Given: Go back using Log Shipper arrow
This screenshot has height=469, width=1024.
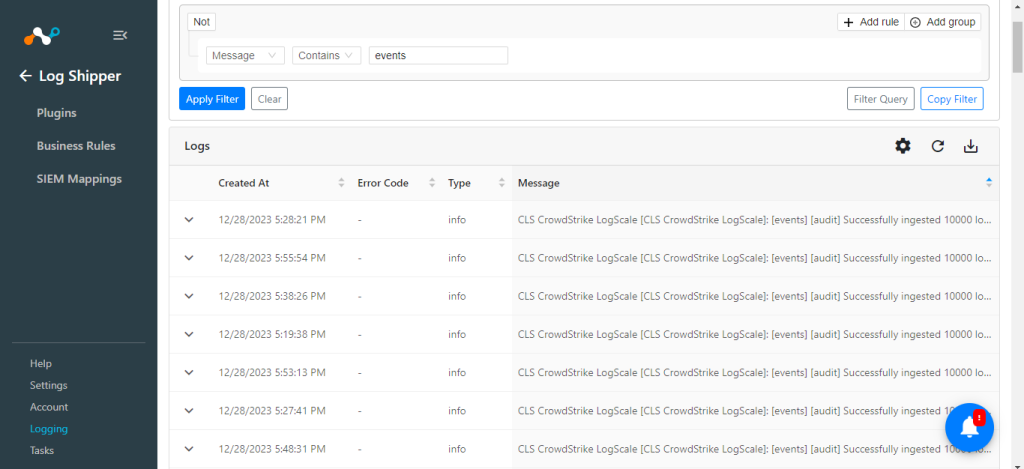Looking at the screenshot, I should click(25, 76).
